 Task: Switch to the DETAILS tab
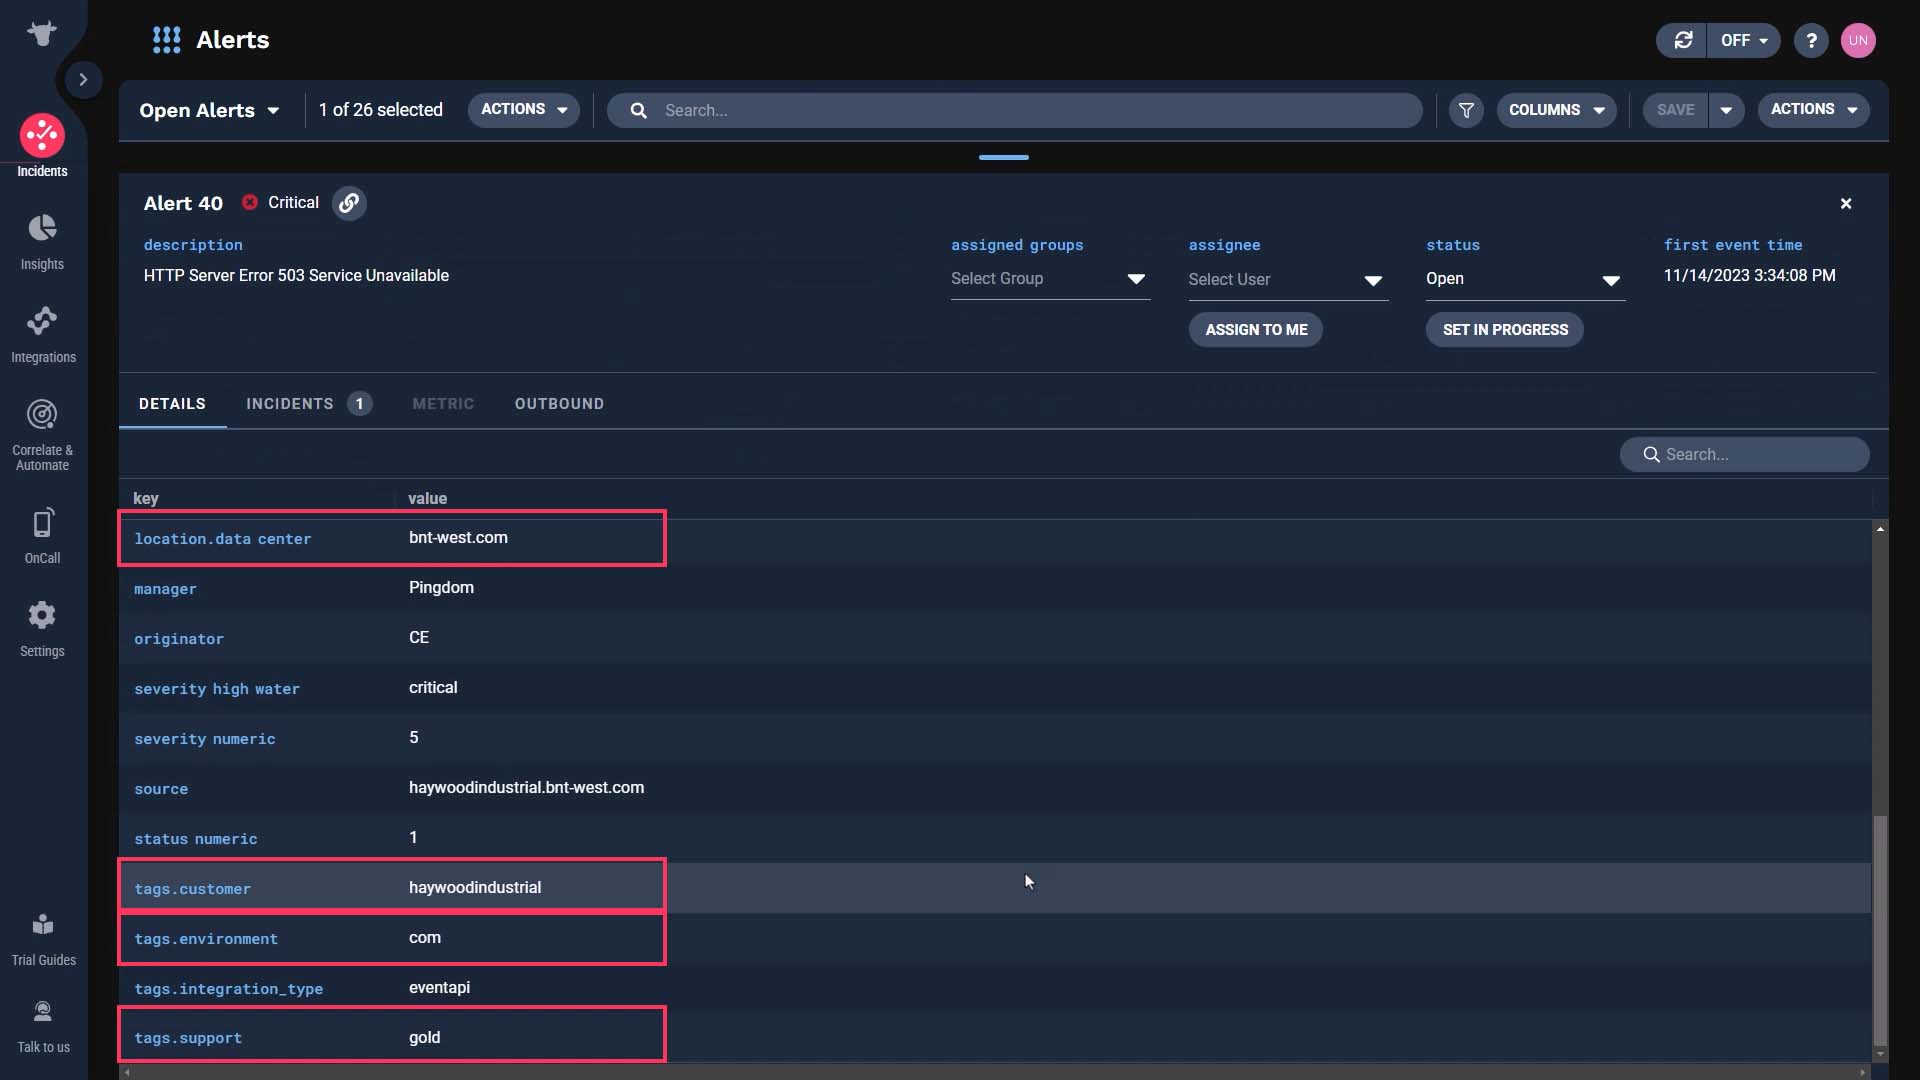click(x=172, y=404)
